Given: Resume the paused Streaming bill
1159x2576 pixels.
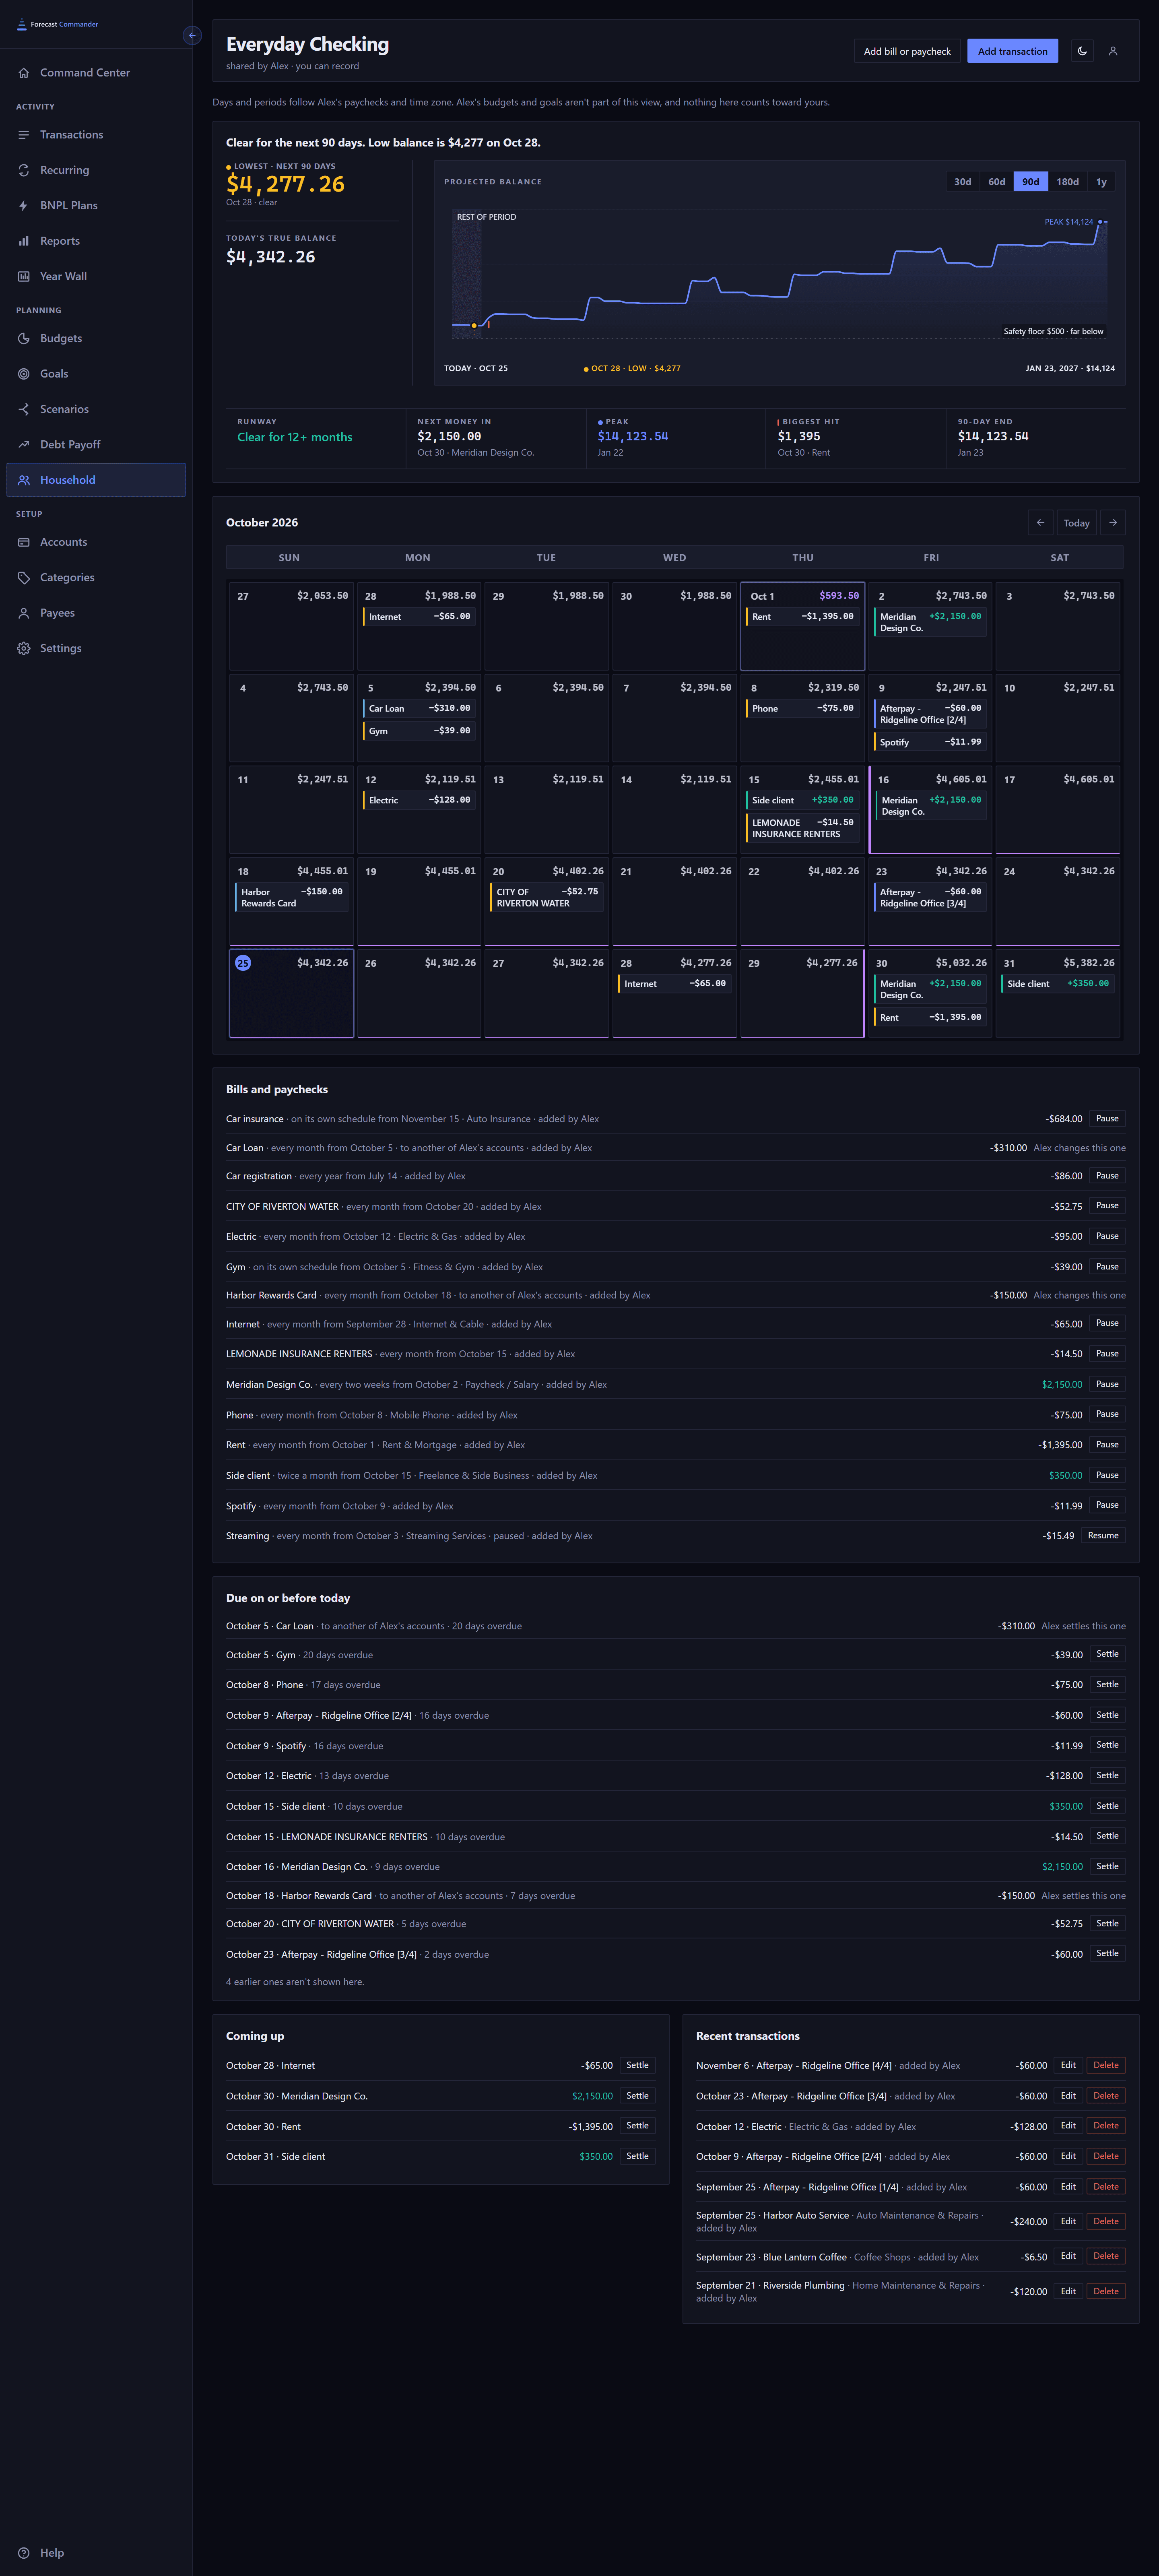Looking at the screenshot, I should pyautogui.click(x=1103, y=1535).
